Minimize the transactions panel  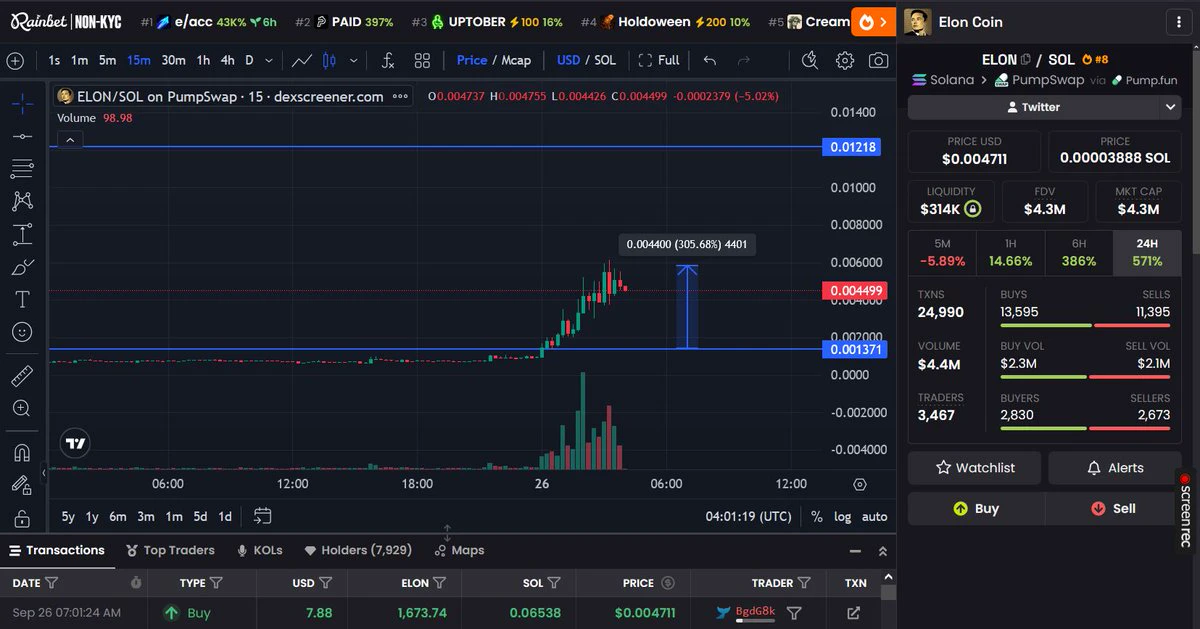[x=855, y=551]
